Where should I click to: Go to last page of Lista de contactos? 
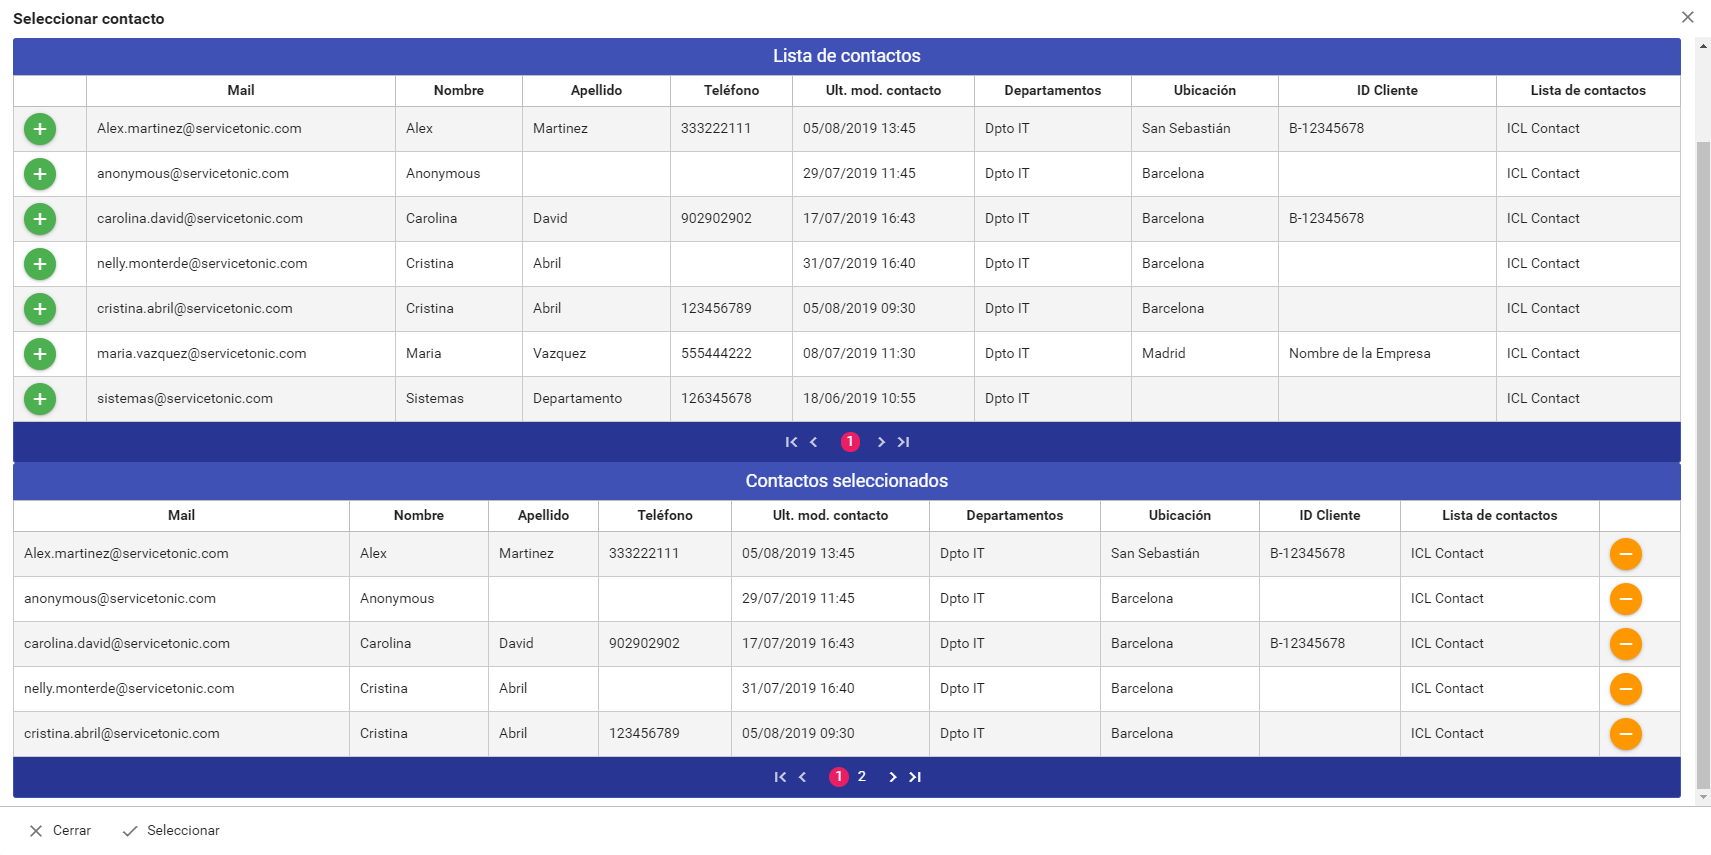[x=904, y=442]
